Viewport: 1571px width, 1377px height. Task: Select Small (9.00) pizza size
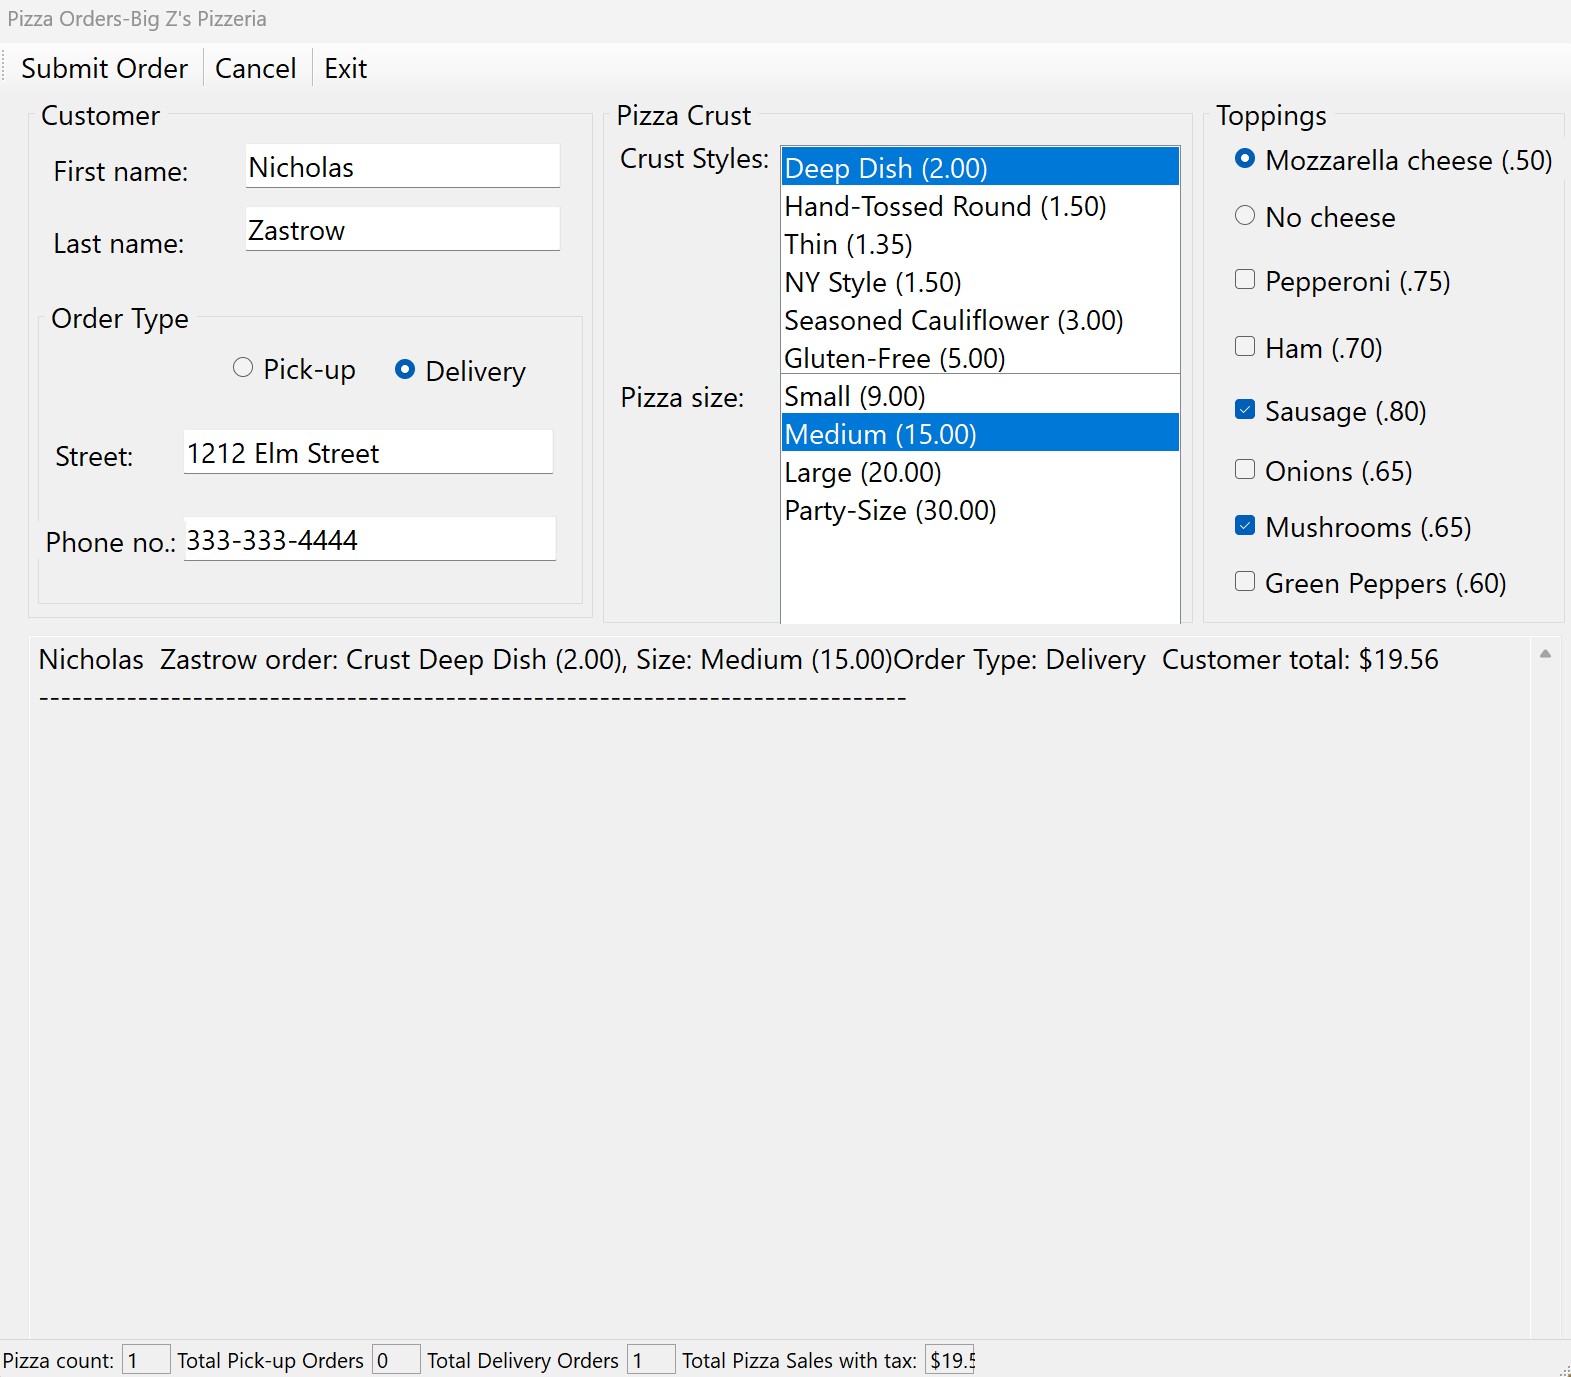[980, 396]
